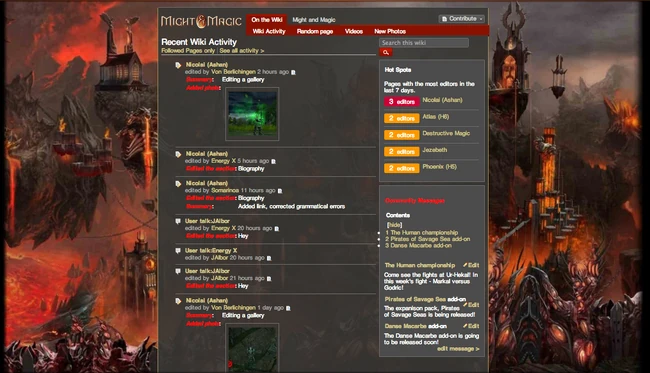
Task: Show Followed Pages only
Action: (x=188, y=51)
